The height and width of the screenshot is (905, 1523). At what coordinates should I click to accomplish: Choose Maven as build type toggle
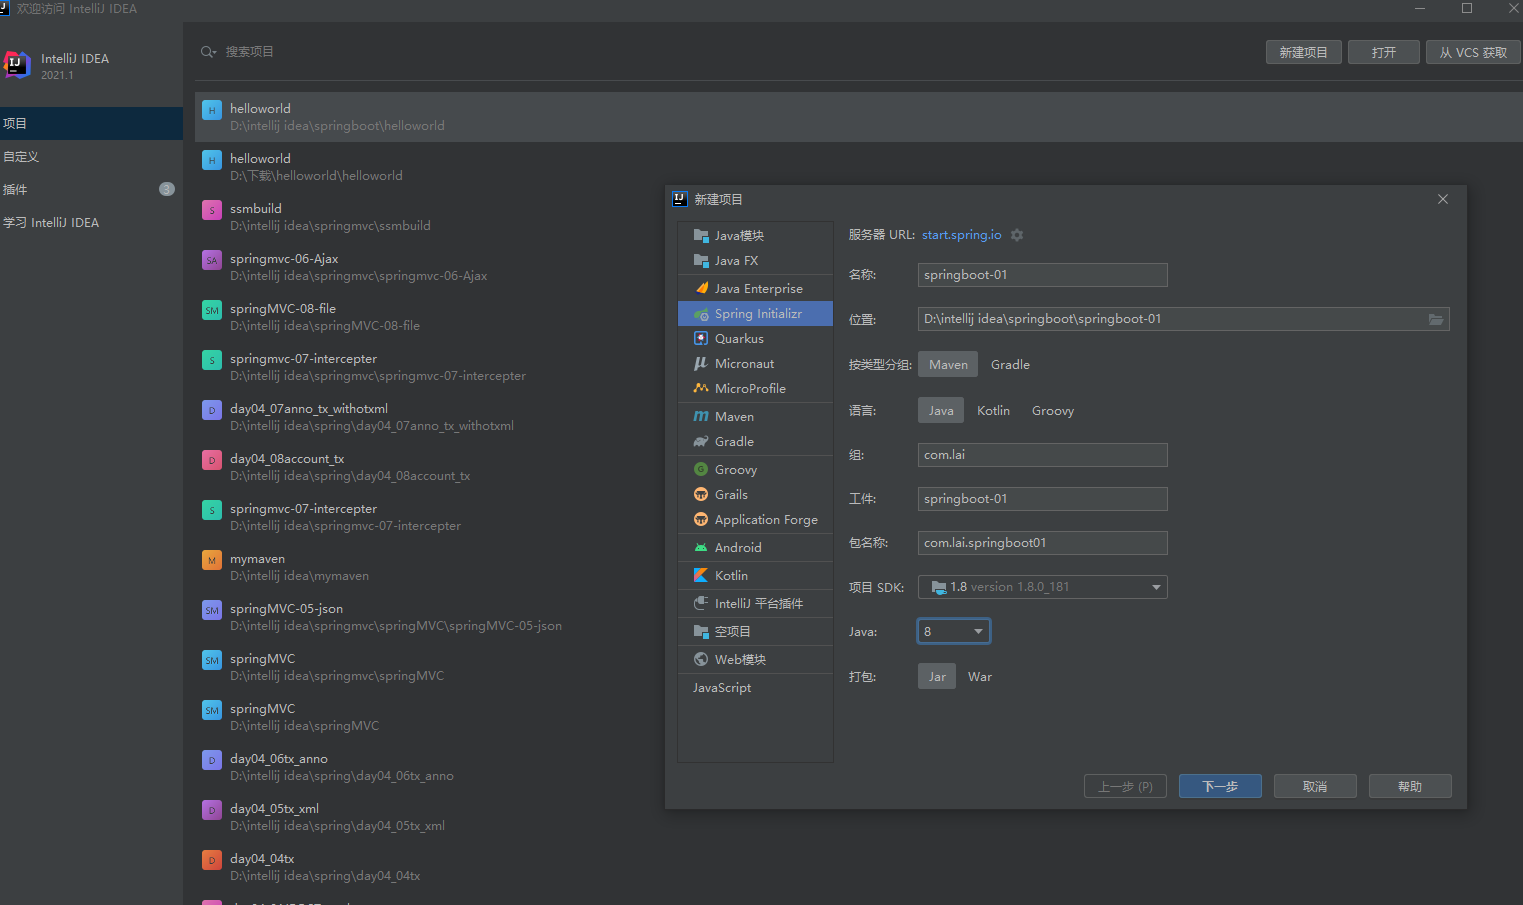[948, 365]
